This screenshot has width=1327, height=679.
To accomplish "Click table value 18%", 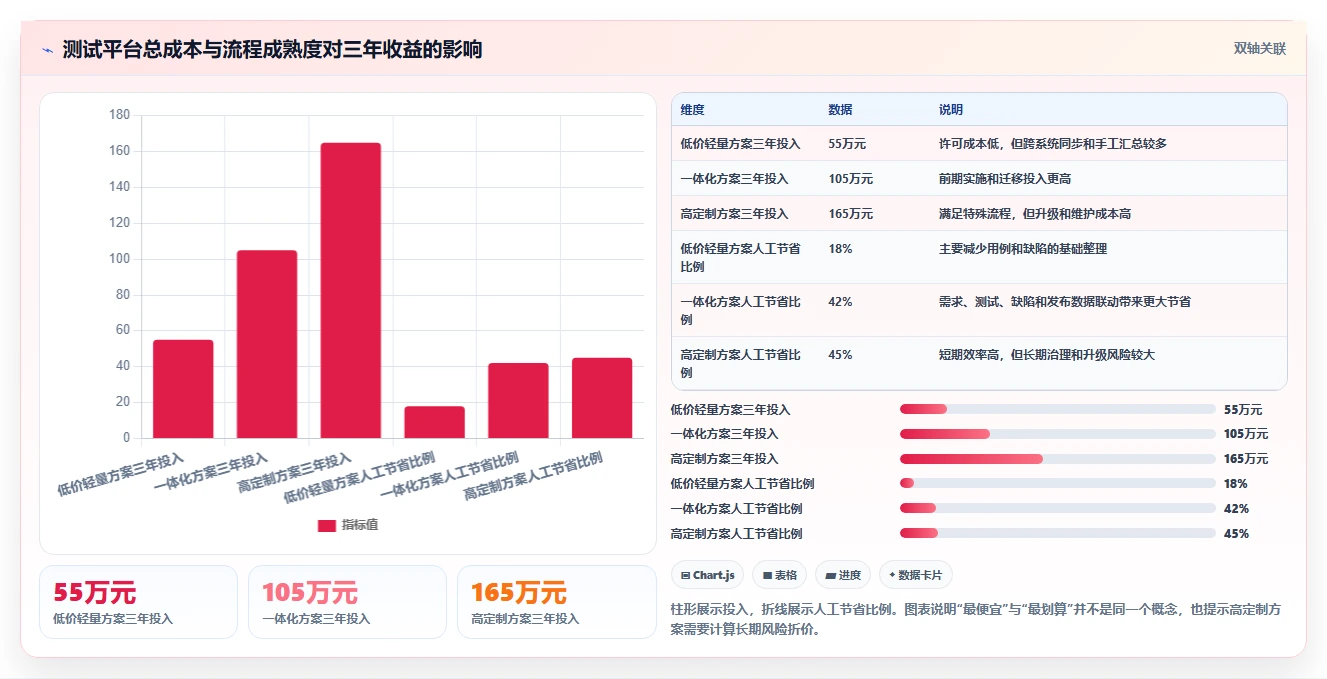I will coord(840,249).
